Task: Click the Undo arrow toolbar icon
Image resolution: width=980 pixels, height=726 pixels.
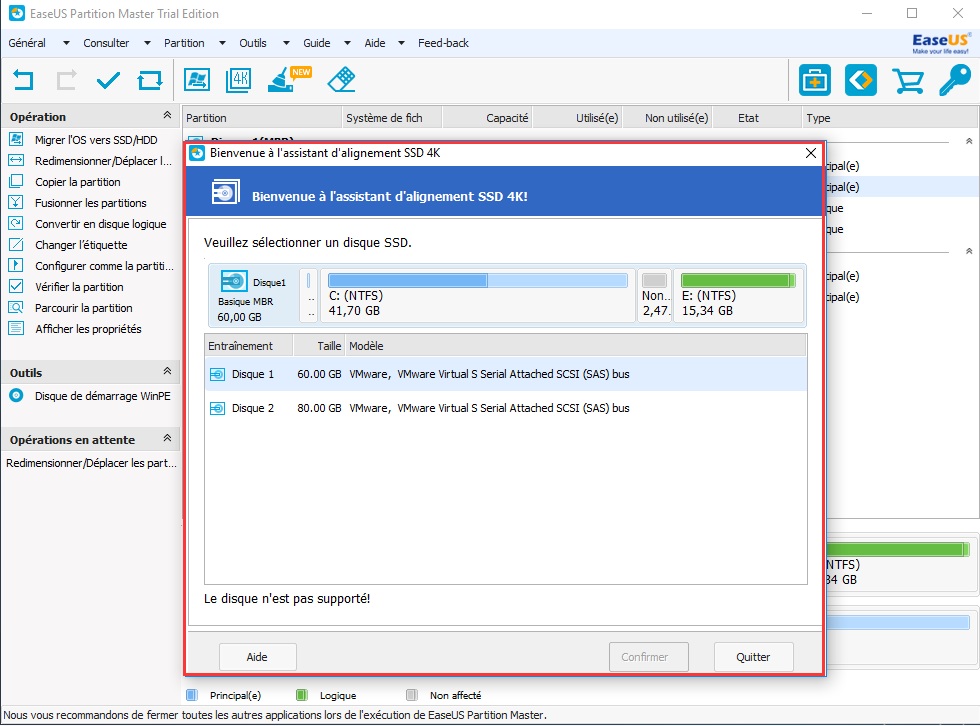Action: [23, 80]
